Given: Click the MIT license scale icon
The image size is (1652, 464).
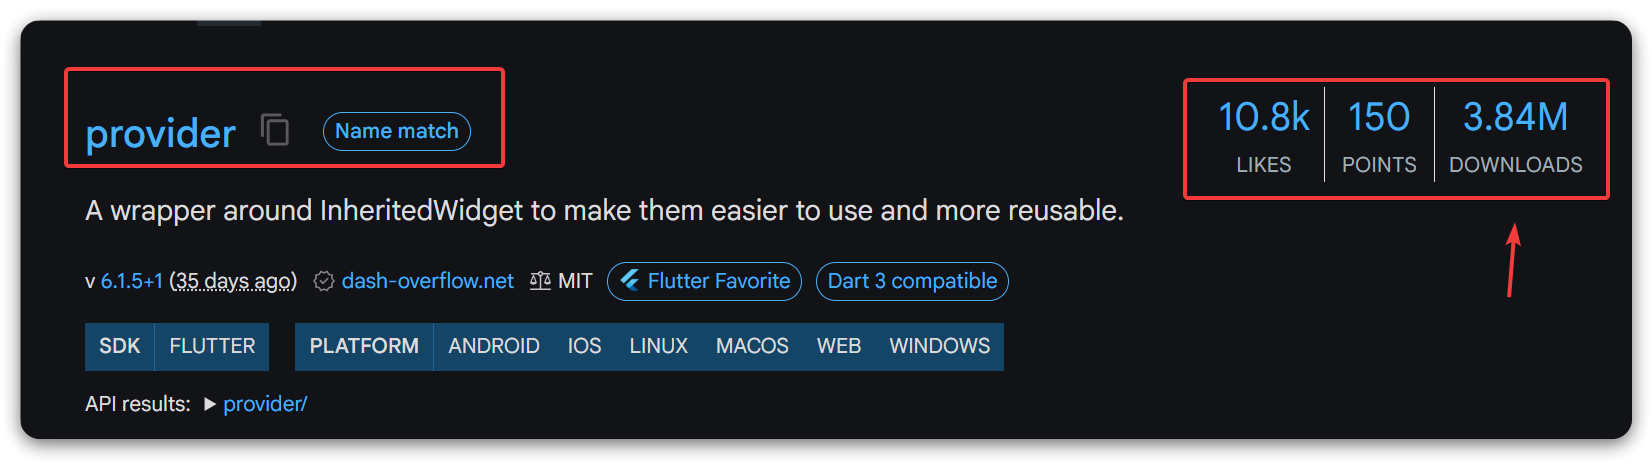Looking at the screenshot, I should pos(540,281).
